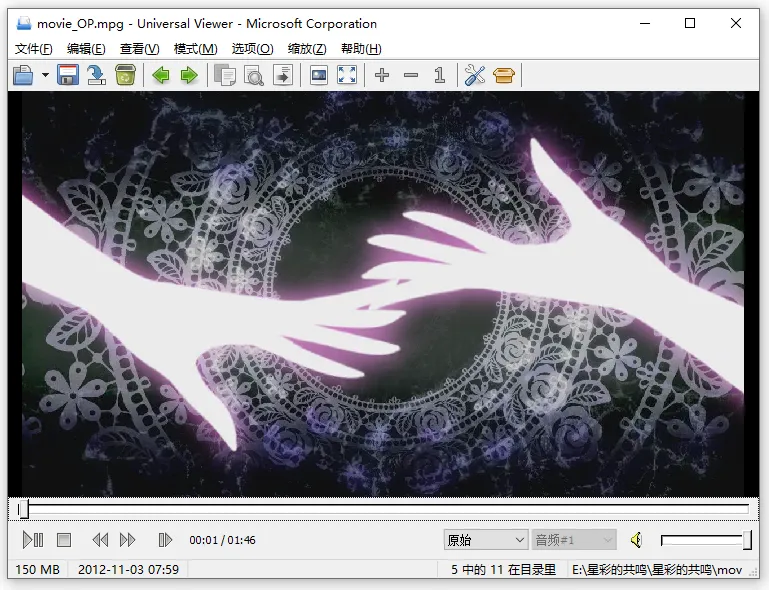Minimize the Universal Viewer window
Viewport: 769px width, 590px height.
coord(645,23)
